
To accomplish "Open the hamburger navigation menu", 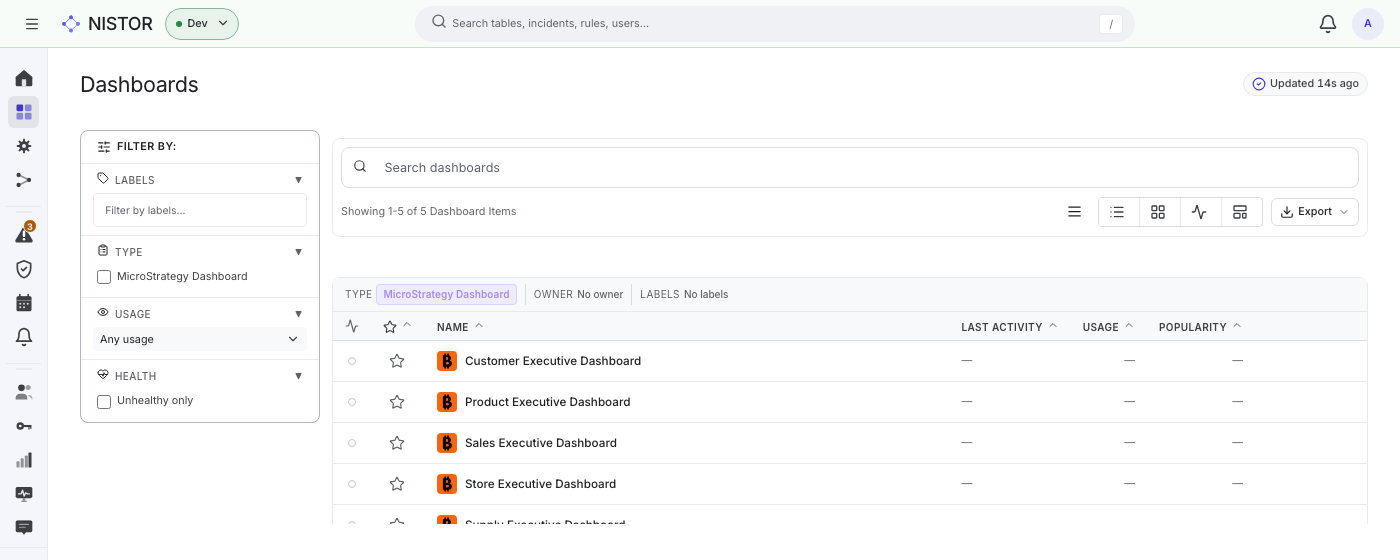I will (32, 24).
